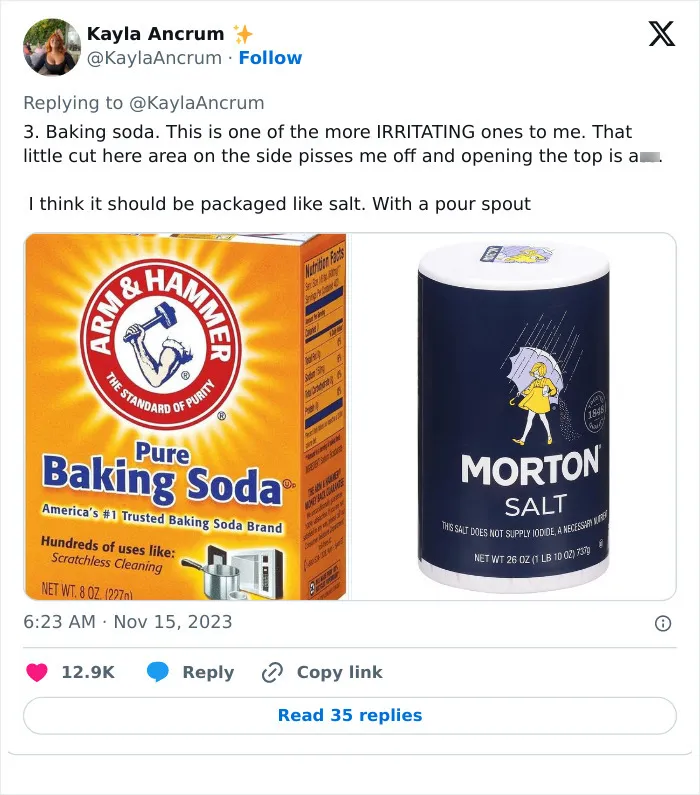This screenshot has height=795, width=700.
Task: Open the @KaylaAncrum handle link
Action: tap(155, 58)
